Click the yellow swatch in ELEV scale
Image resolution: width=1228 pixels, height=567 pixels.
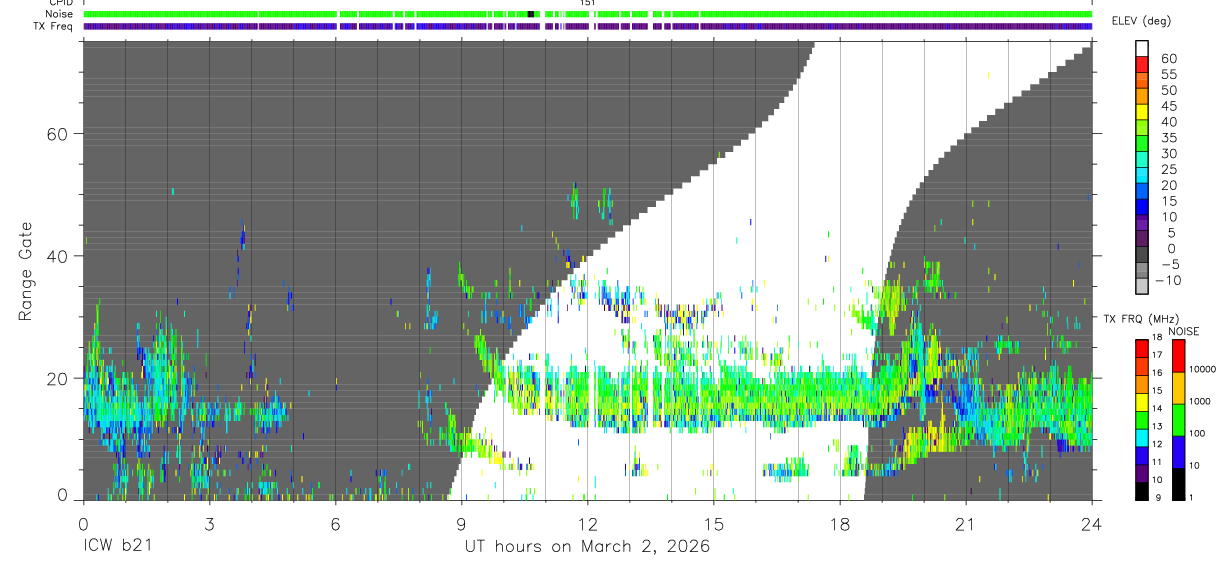click(x=1142, y=111)
